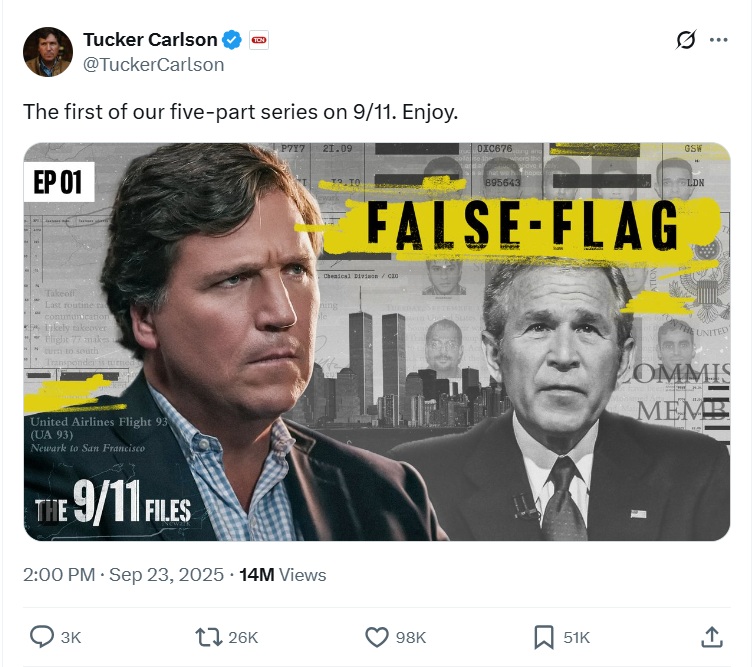The width and height of the screenshot is (752, 667).
Task: Repost this post using the arrows icon
Action: [208, 636]
